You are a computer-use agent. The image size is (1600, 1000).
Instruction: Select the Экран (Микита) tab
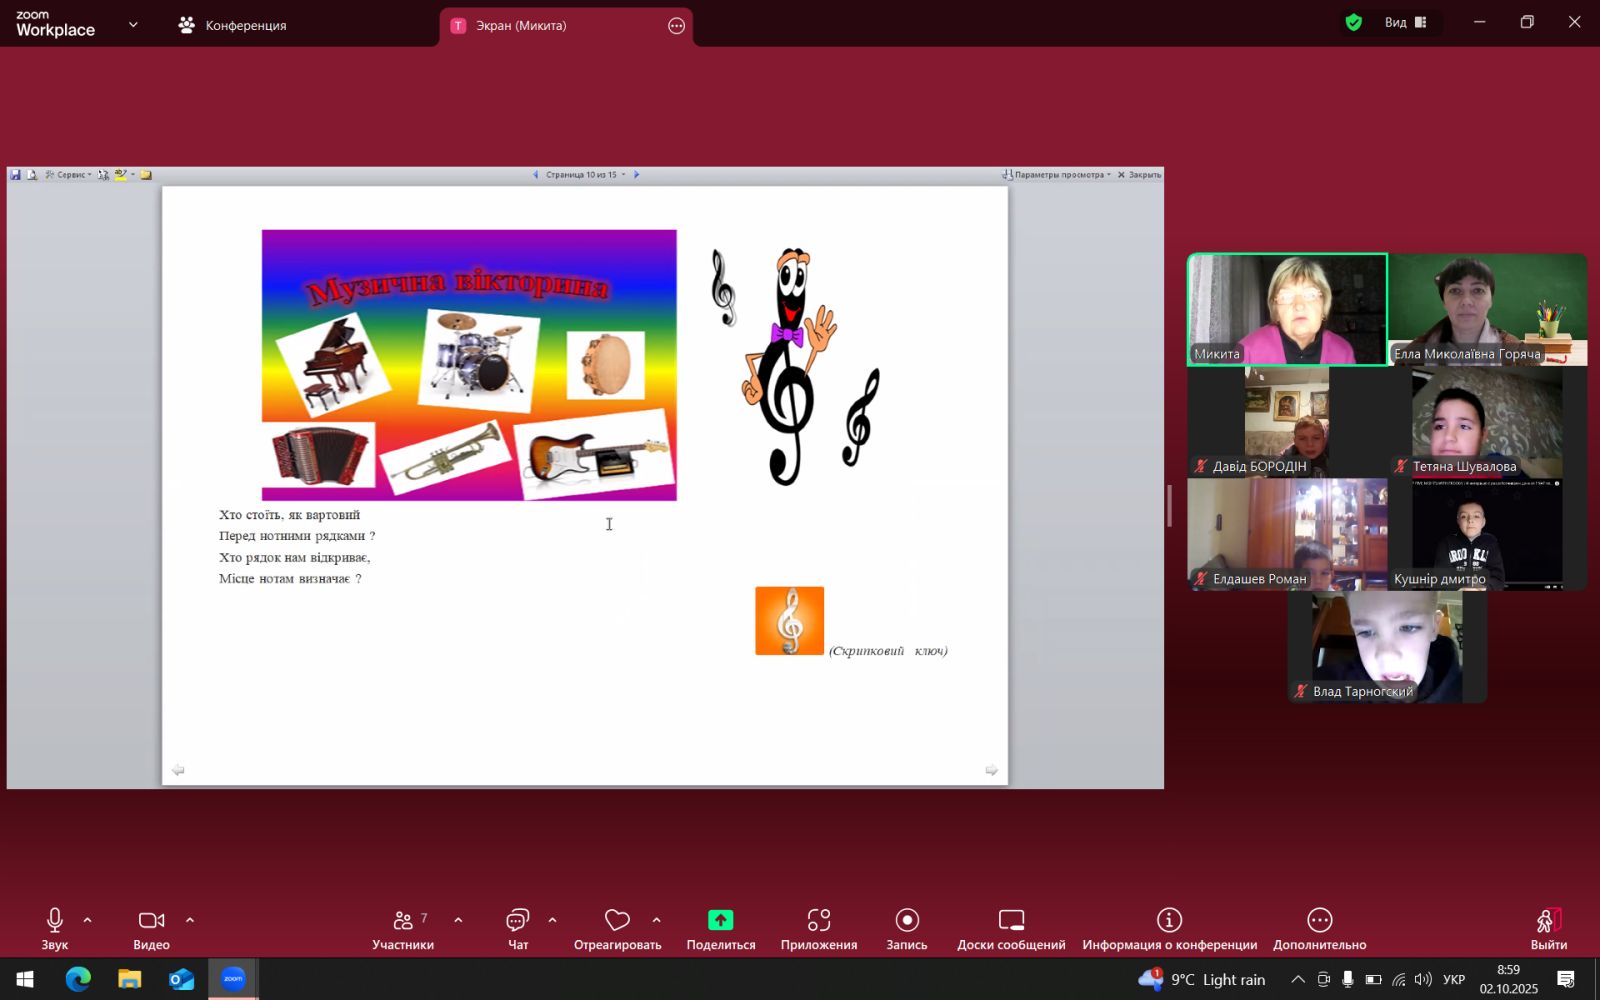coord(520,26)
